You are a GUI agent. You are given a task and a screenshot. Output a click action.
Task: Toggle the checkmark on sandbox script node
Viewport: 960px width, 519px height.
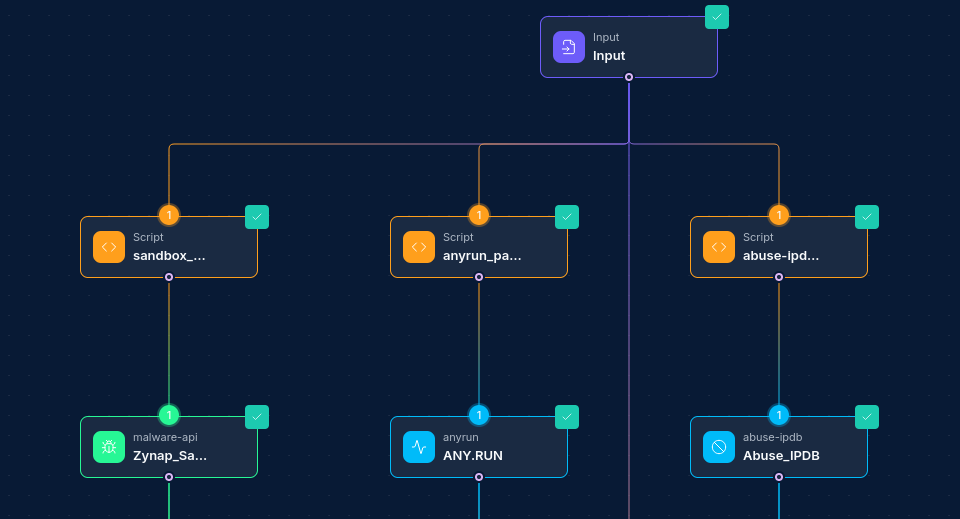coord(257,217)
